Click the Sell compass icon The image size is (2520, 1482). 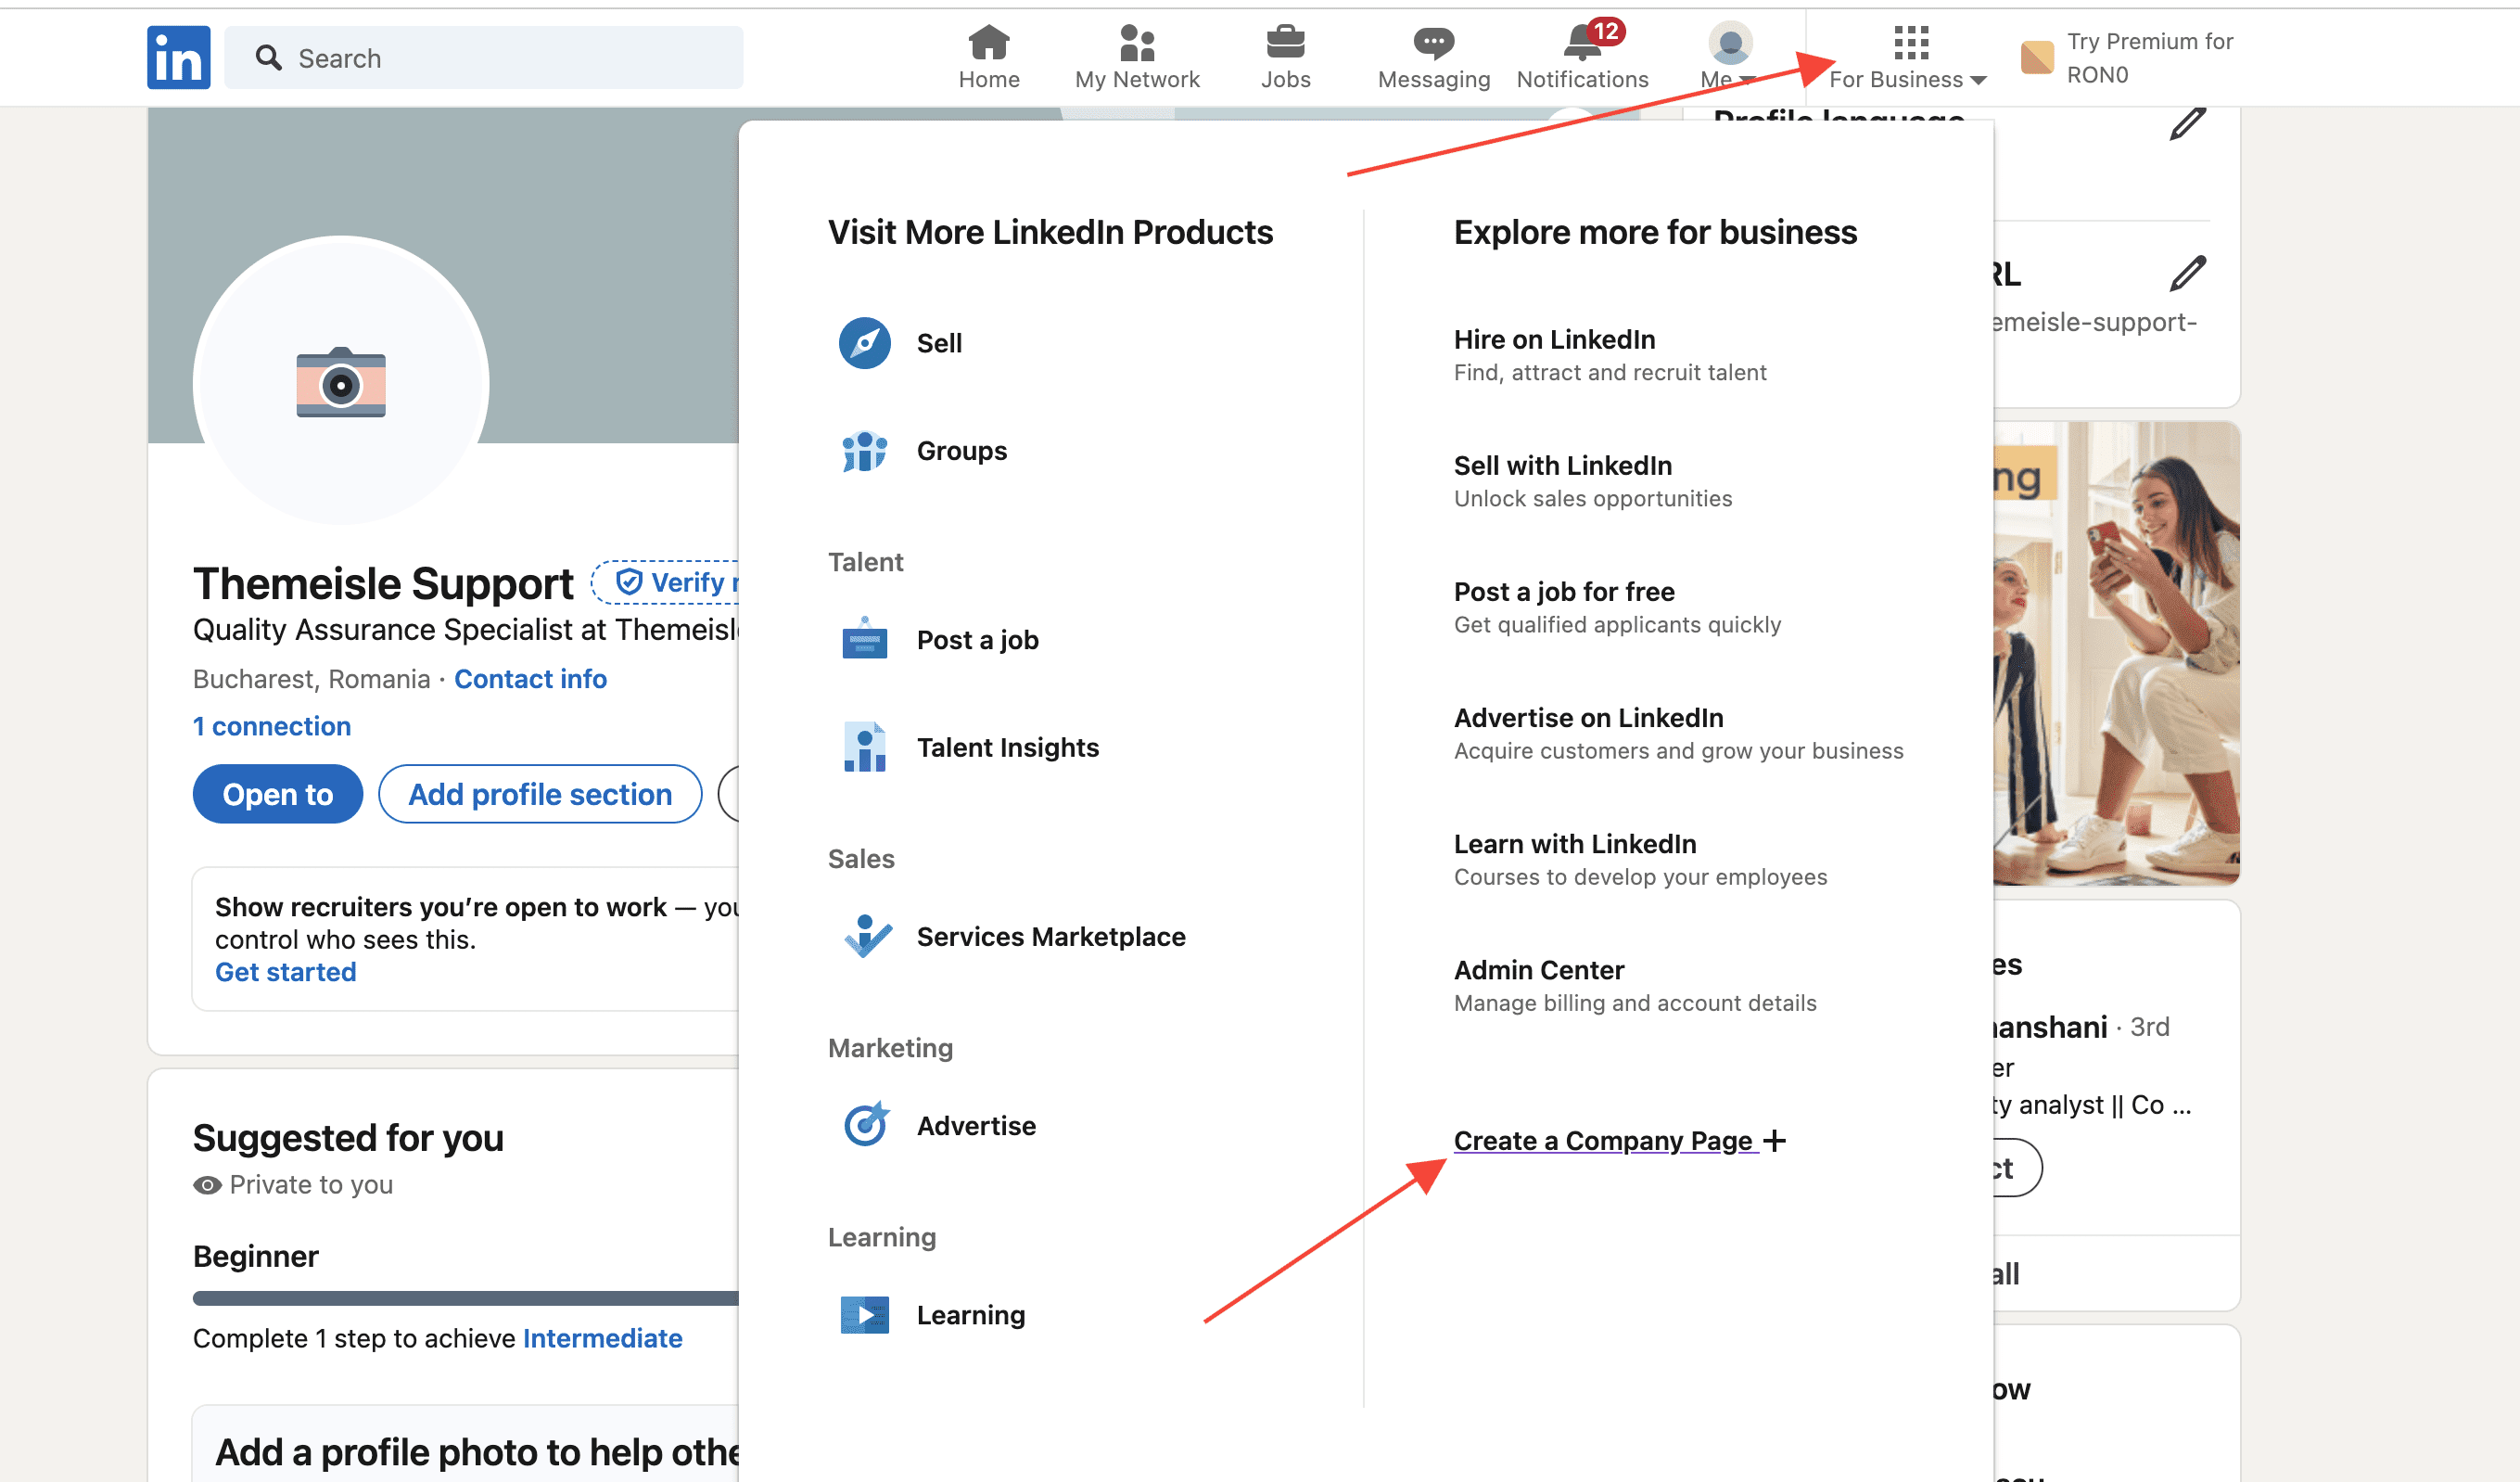pyautogui.click(x=864, y=343)
